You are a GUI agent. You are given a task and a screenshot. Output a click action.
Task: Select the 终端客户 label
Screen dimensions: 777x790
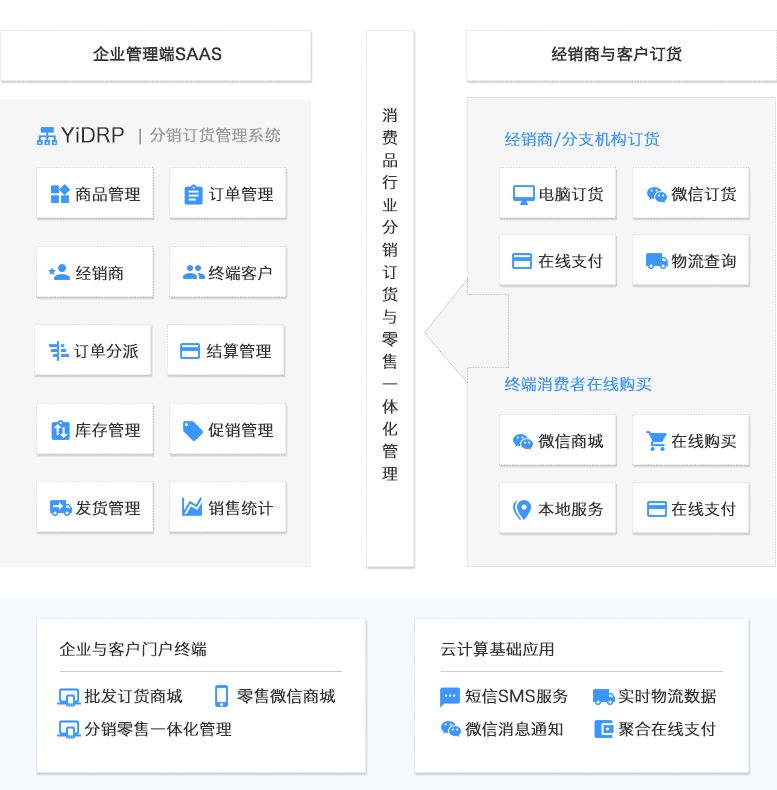[240, 273]
